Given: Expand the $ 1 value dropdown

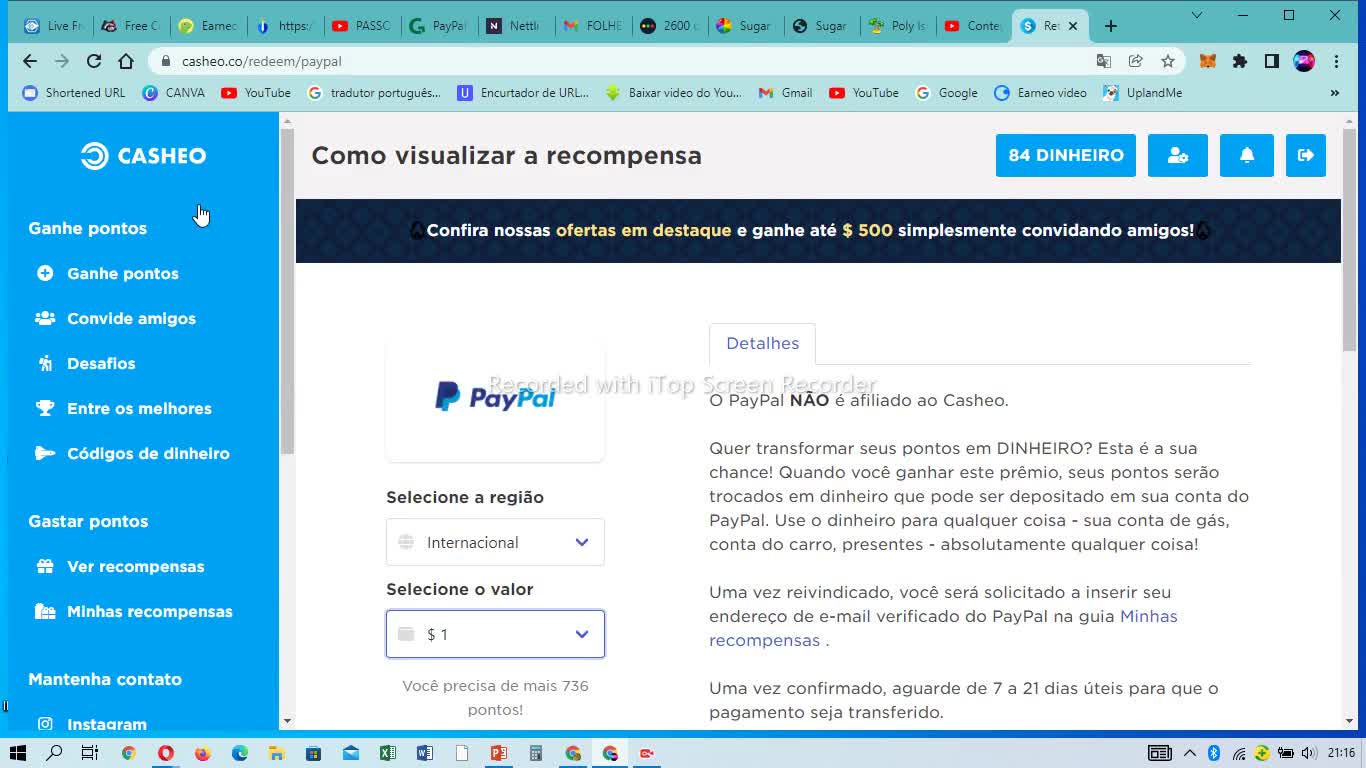Looking at the screenshot, I should pyautogui.click(x=495, y=634).
